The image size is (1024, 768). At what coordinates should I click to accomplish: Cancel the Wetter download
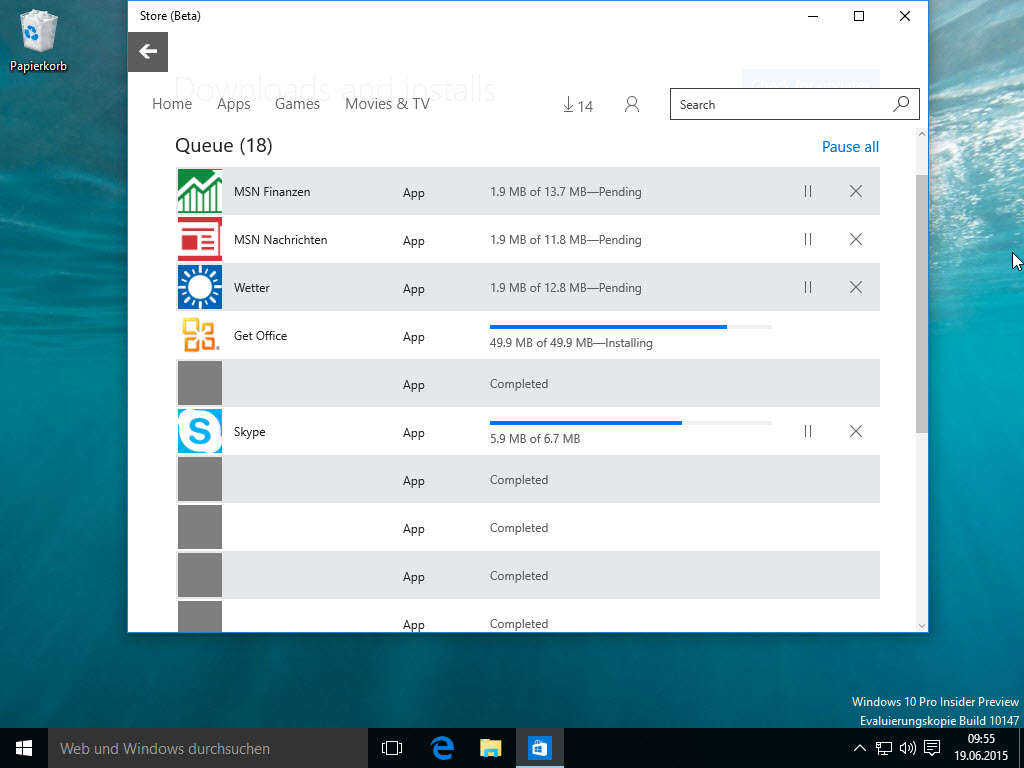pyautogui.click(x=856, y=287)
